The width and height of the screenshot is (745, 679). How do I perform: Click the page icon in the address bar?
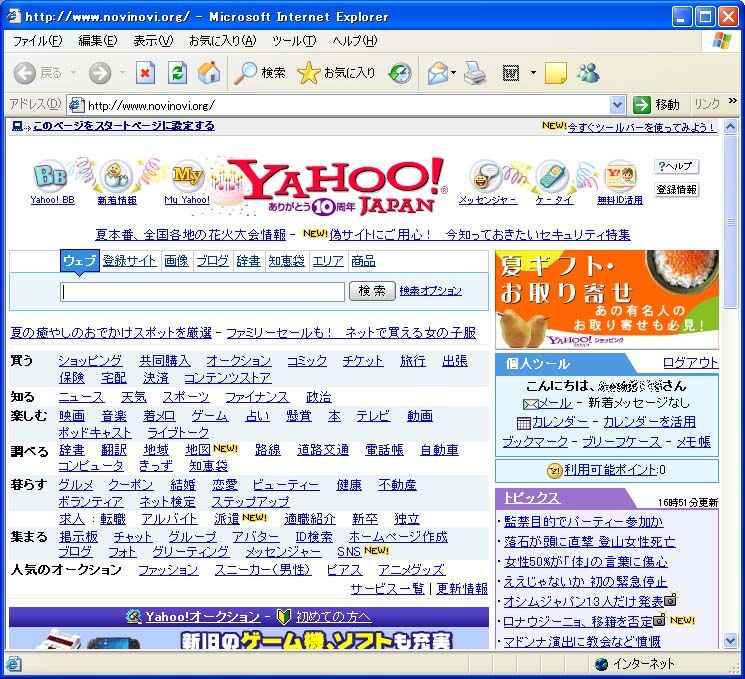point(76,105)
